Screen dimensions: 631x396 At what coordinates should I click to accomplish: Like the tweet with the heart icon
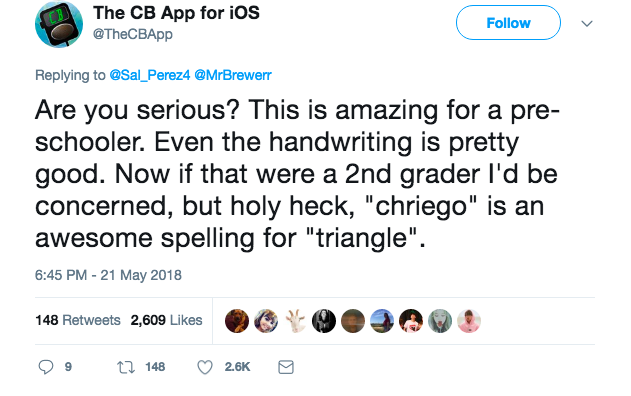[205, 367]
